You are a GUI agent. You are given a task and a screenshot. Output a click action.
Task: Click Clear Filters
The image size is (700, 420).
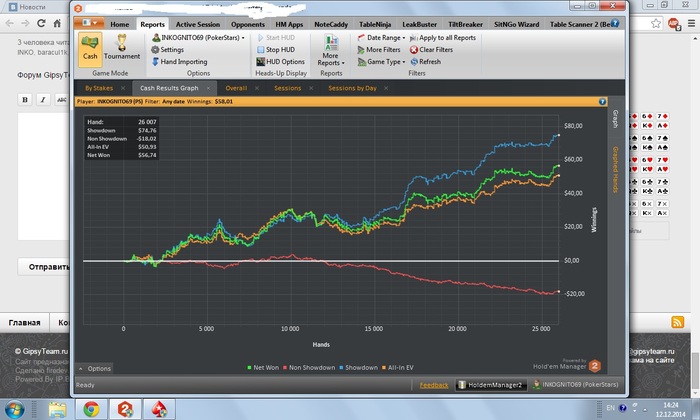click(431, 50)
